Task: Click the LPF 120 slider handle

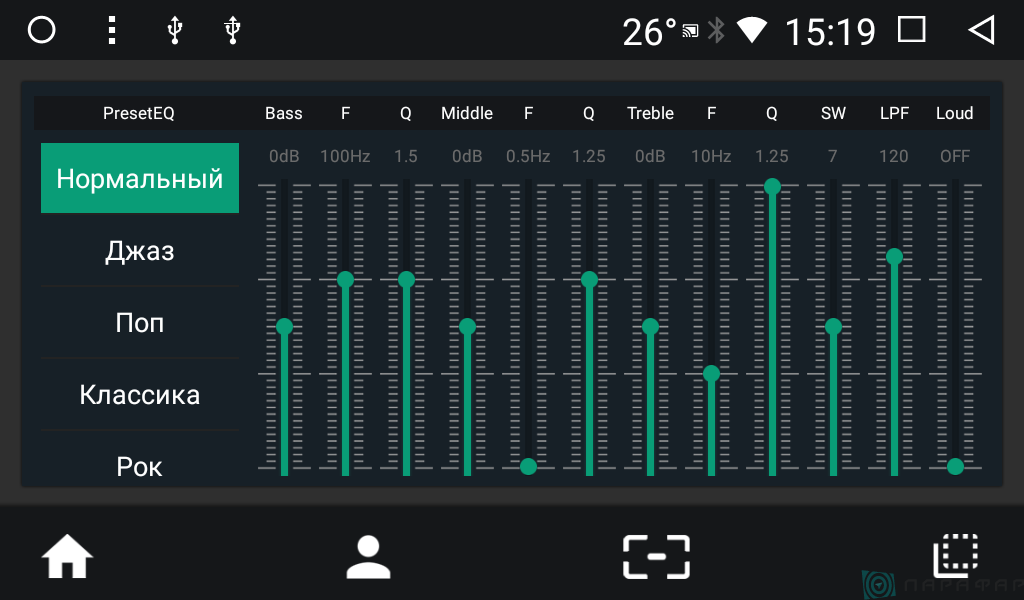Action: 894,256
